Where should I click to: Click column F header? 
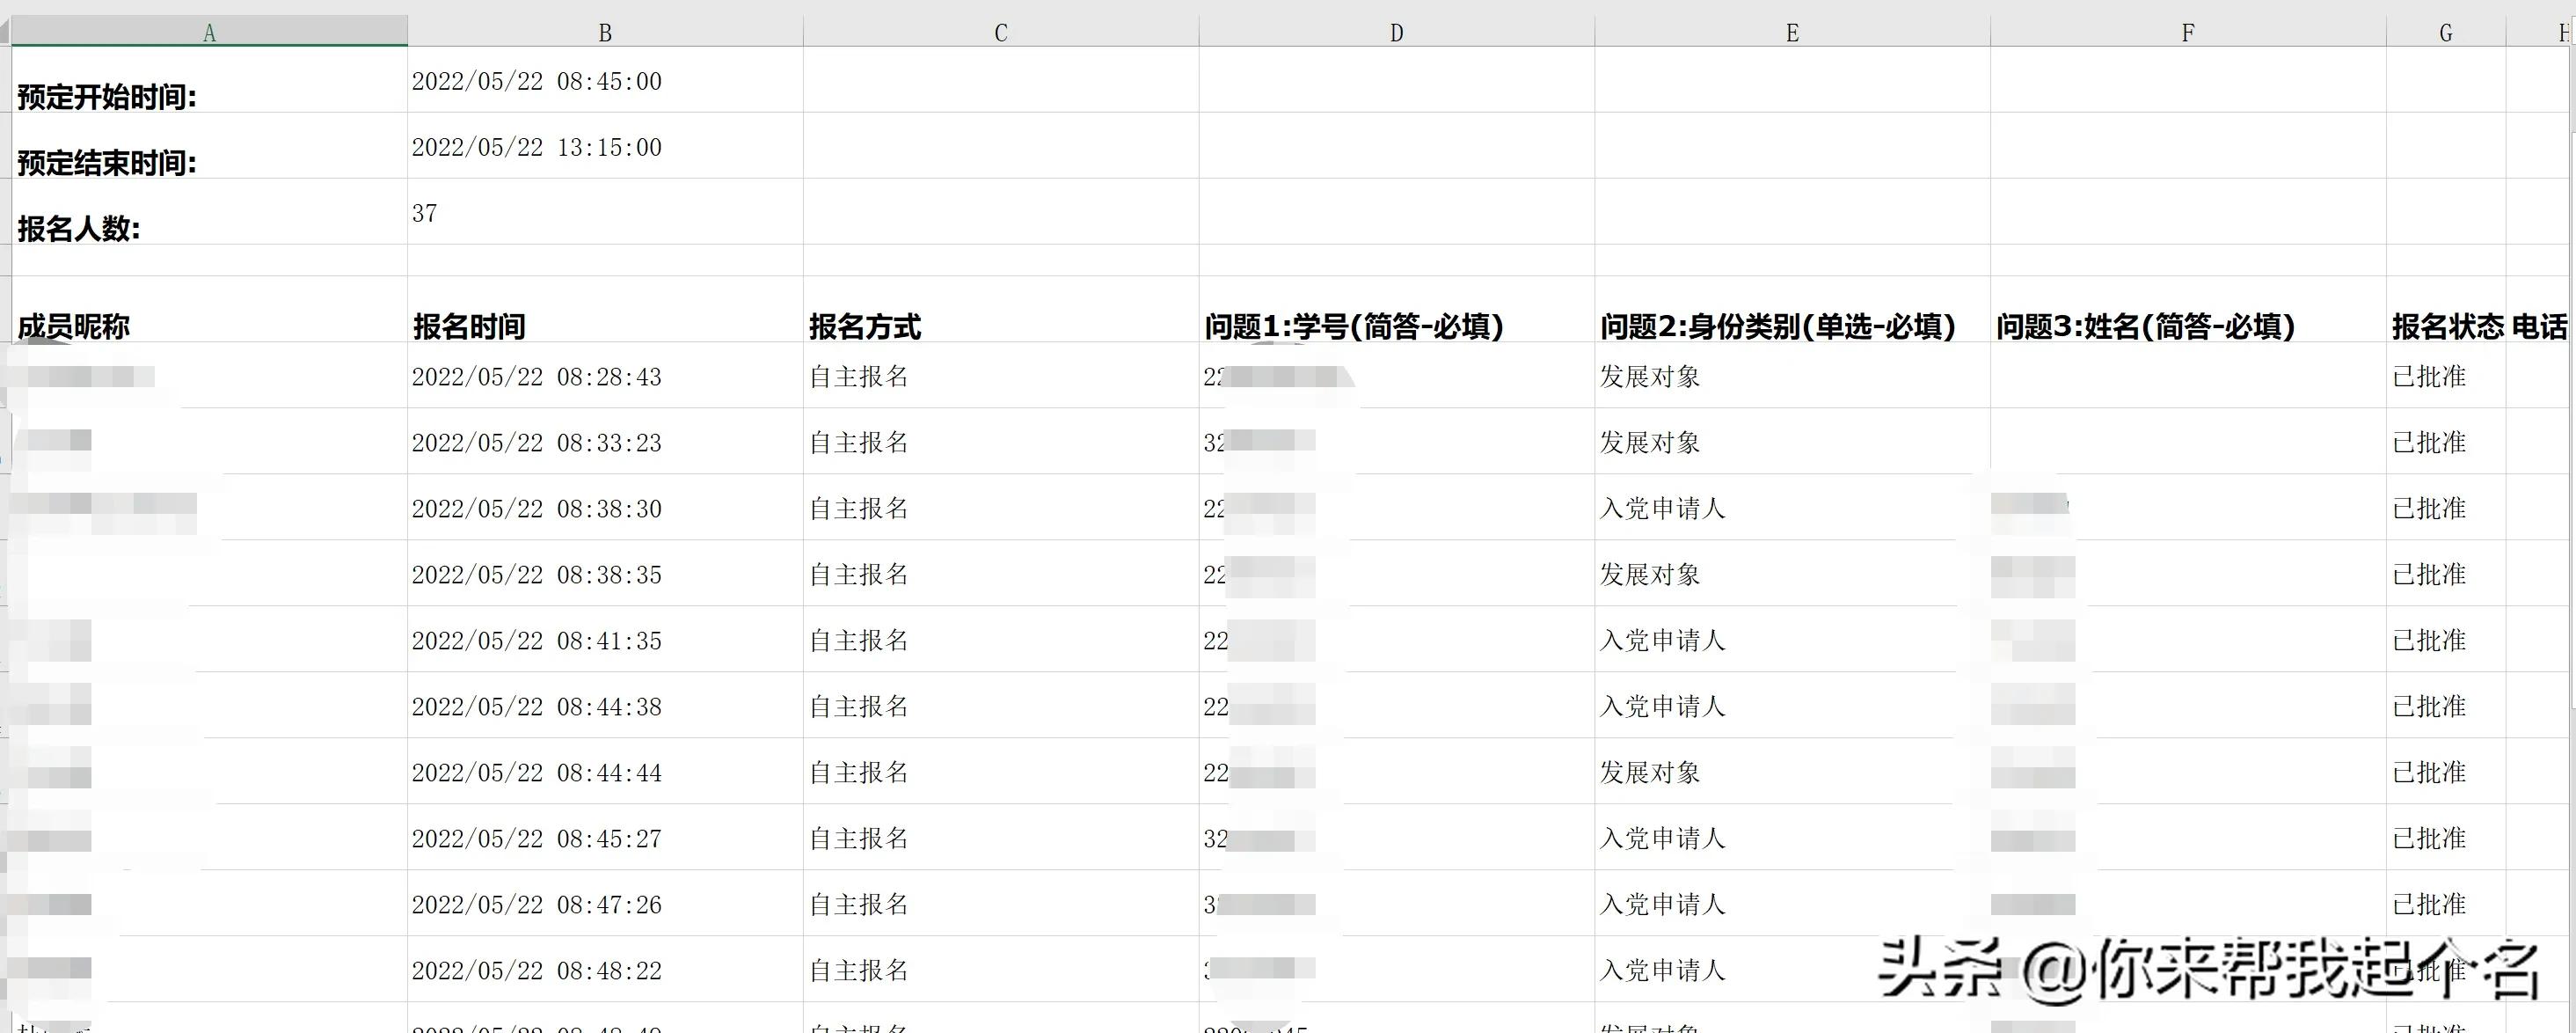click(x=2187, y=32)
